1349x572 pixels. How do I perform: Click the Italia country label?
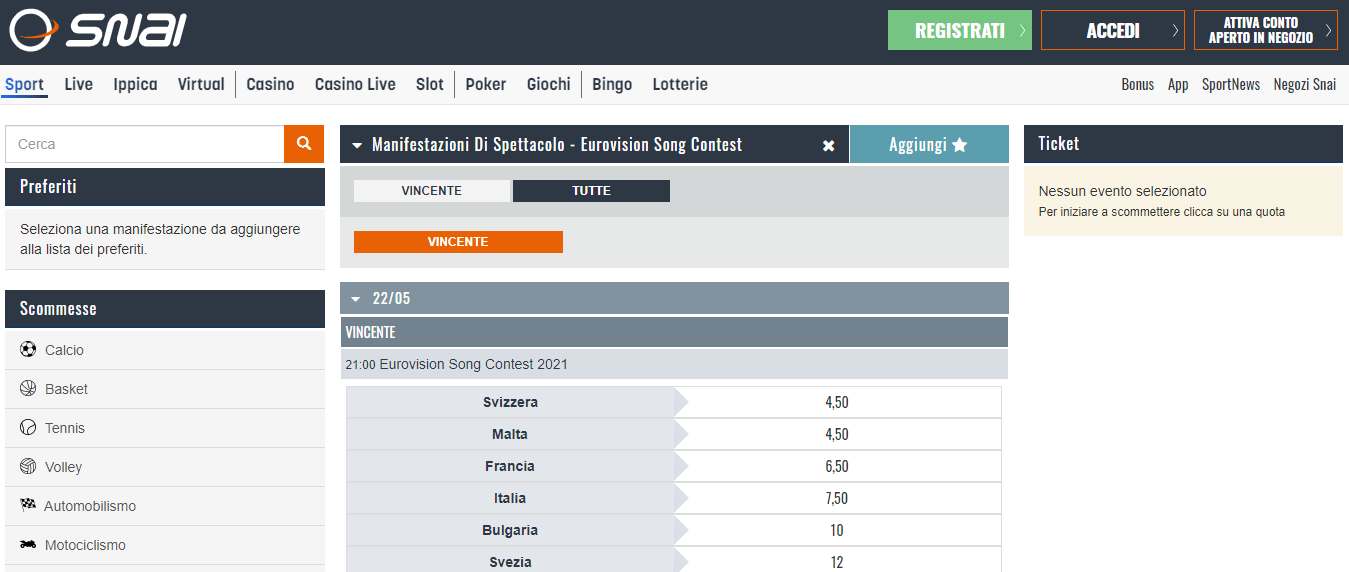510,499
